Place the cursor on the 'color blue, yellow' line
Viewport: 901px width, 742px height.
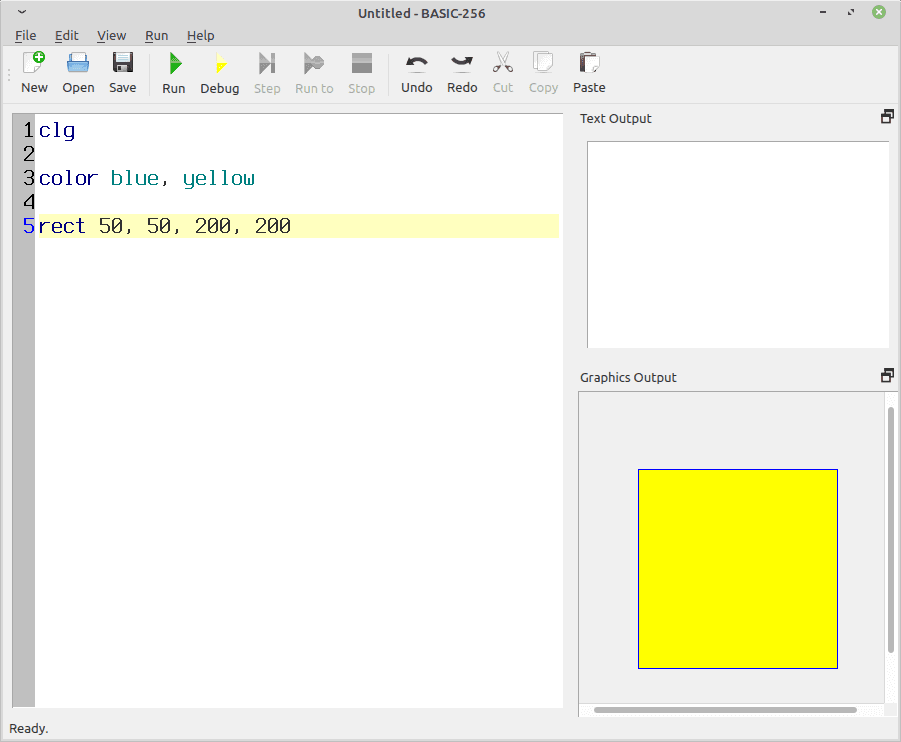pos(146,179)
